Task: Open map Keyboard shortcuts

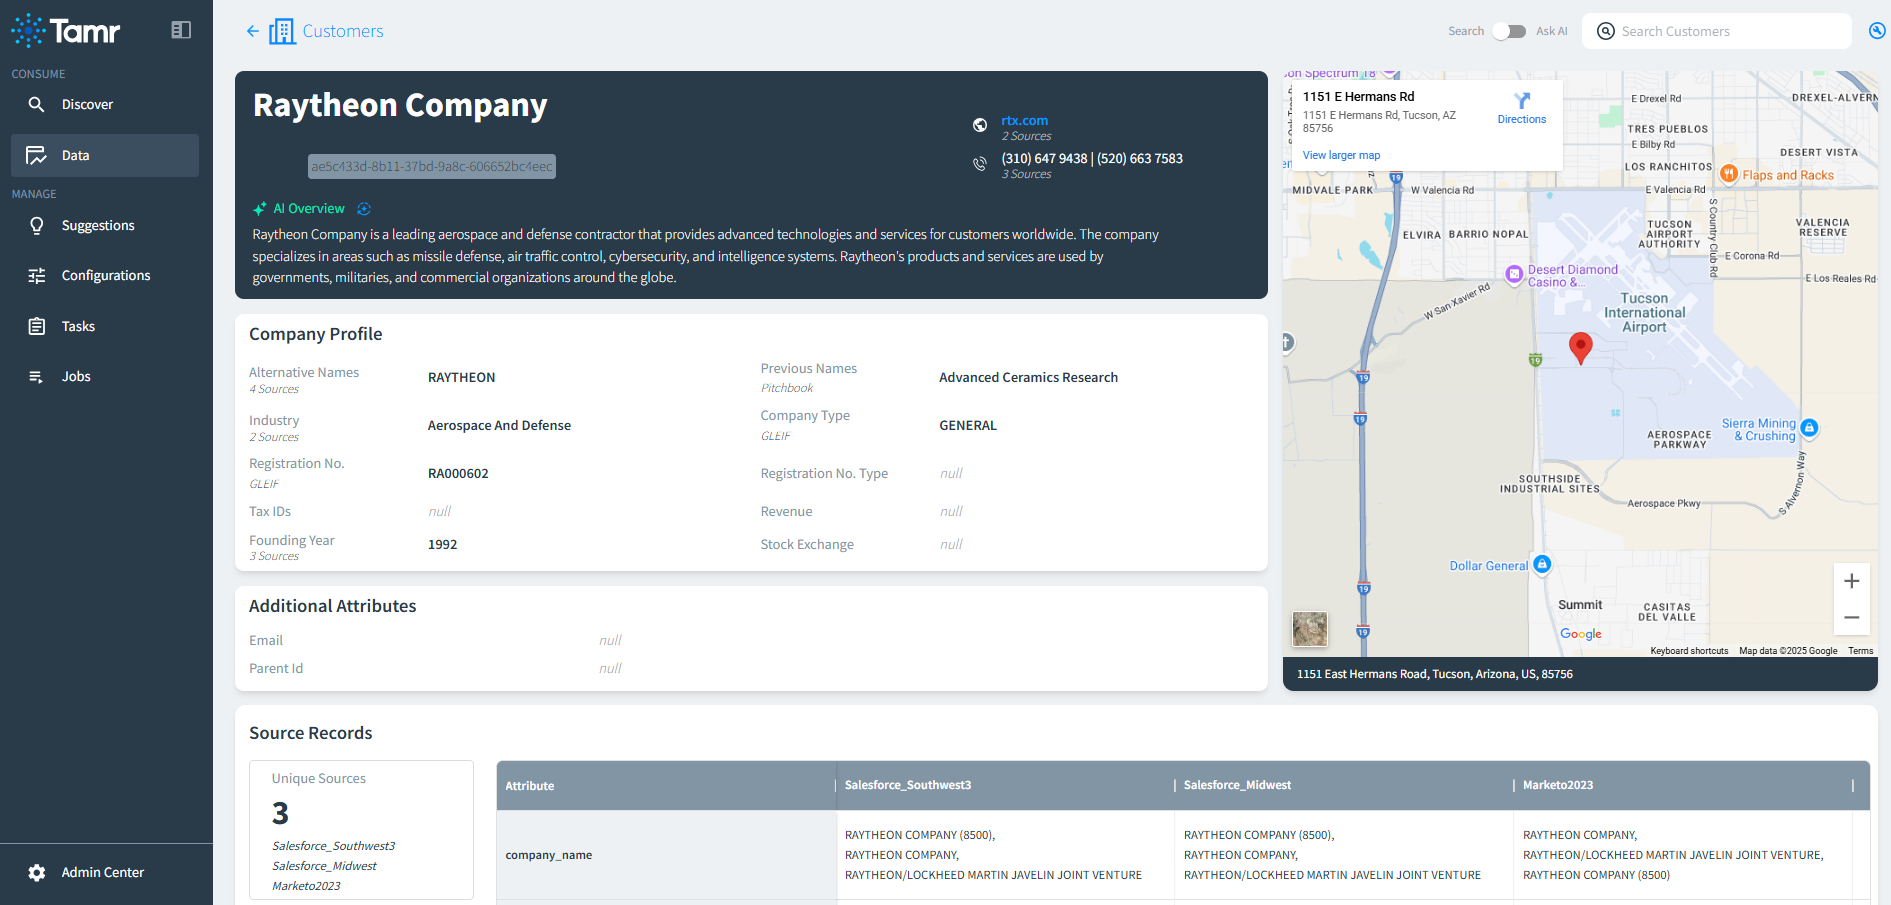Action: pos(1689,651)
